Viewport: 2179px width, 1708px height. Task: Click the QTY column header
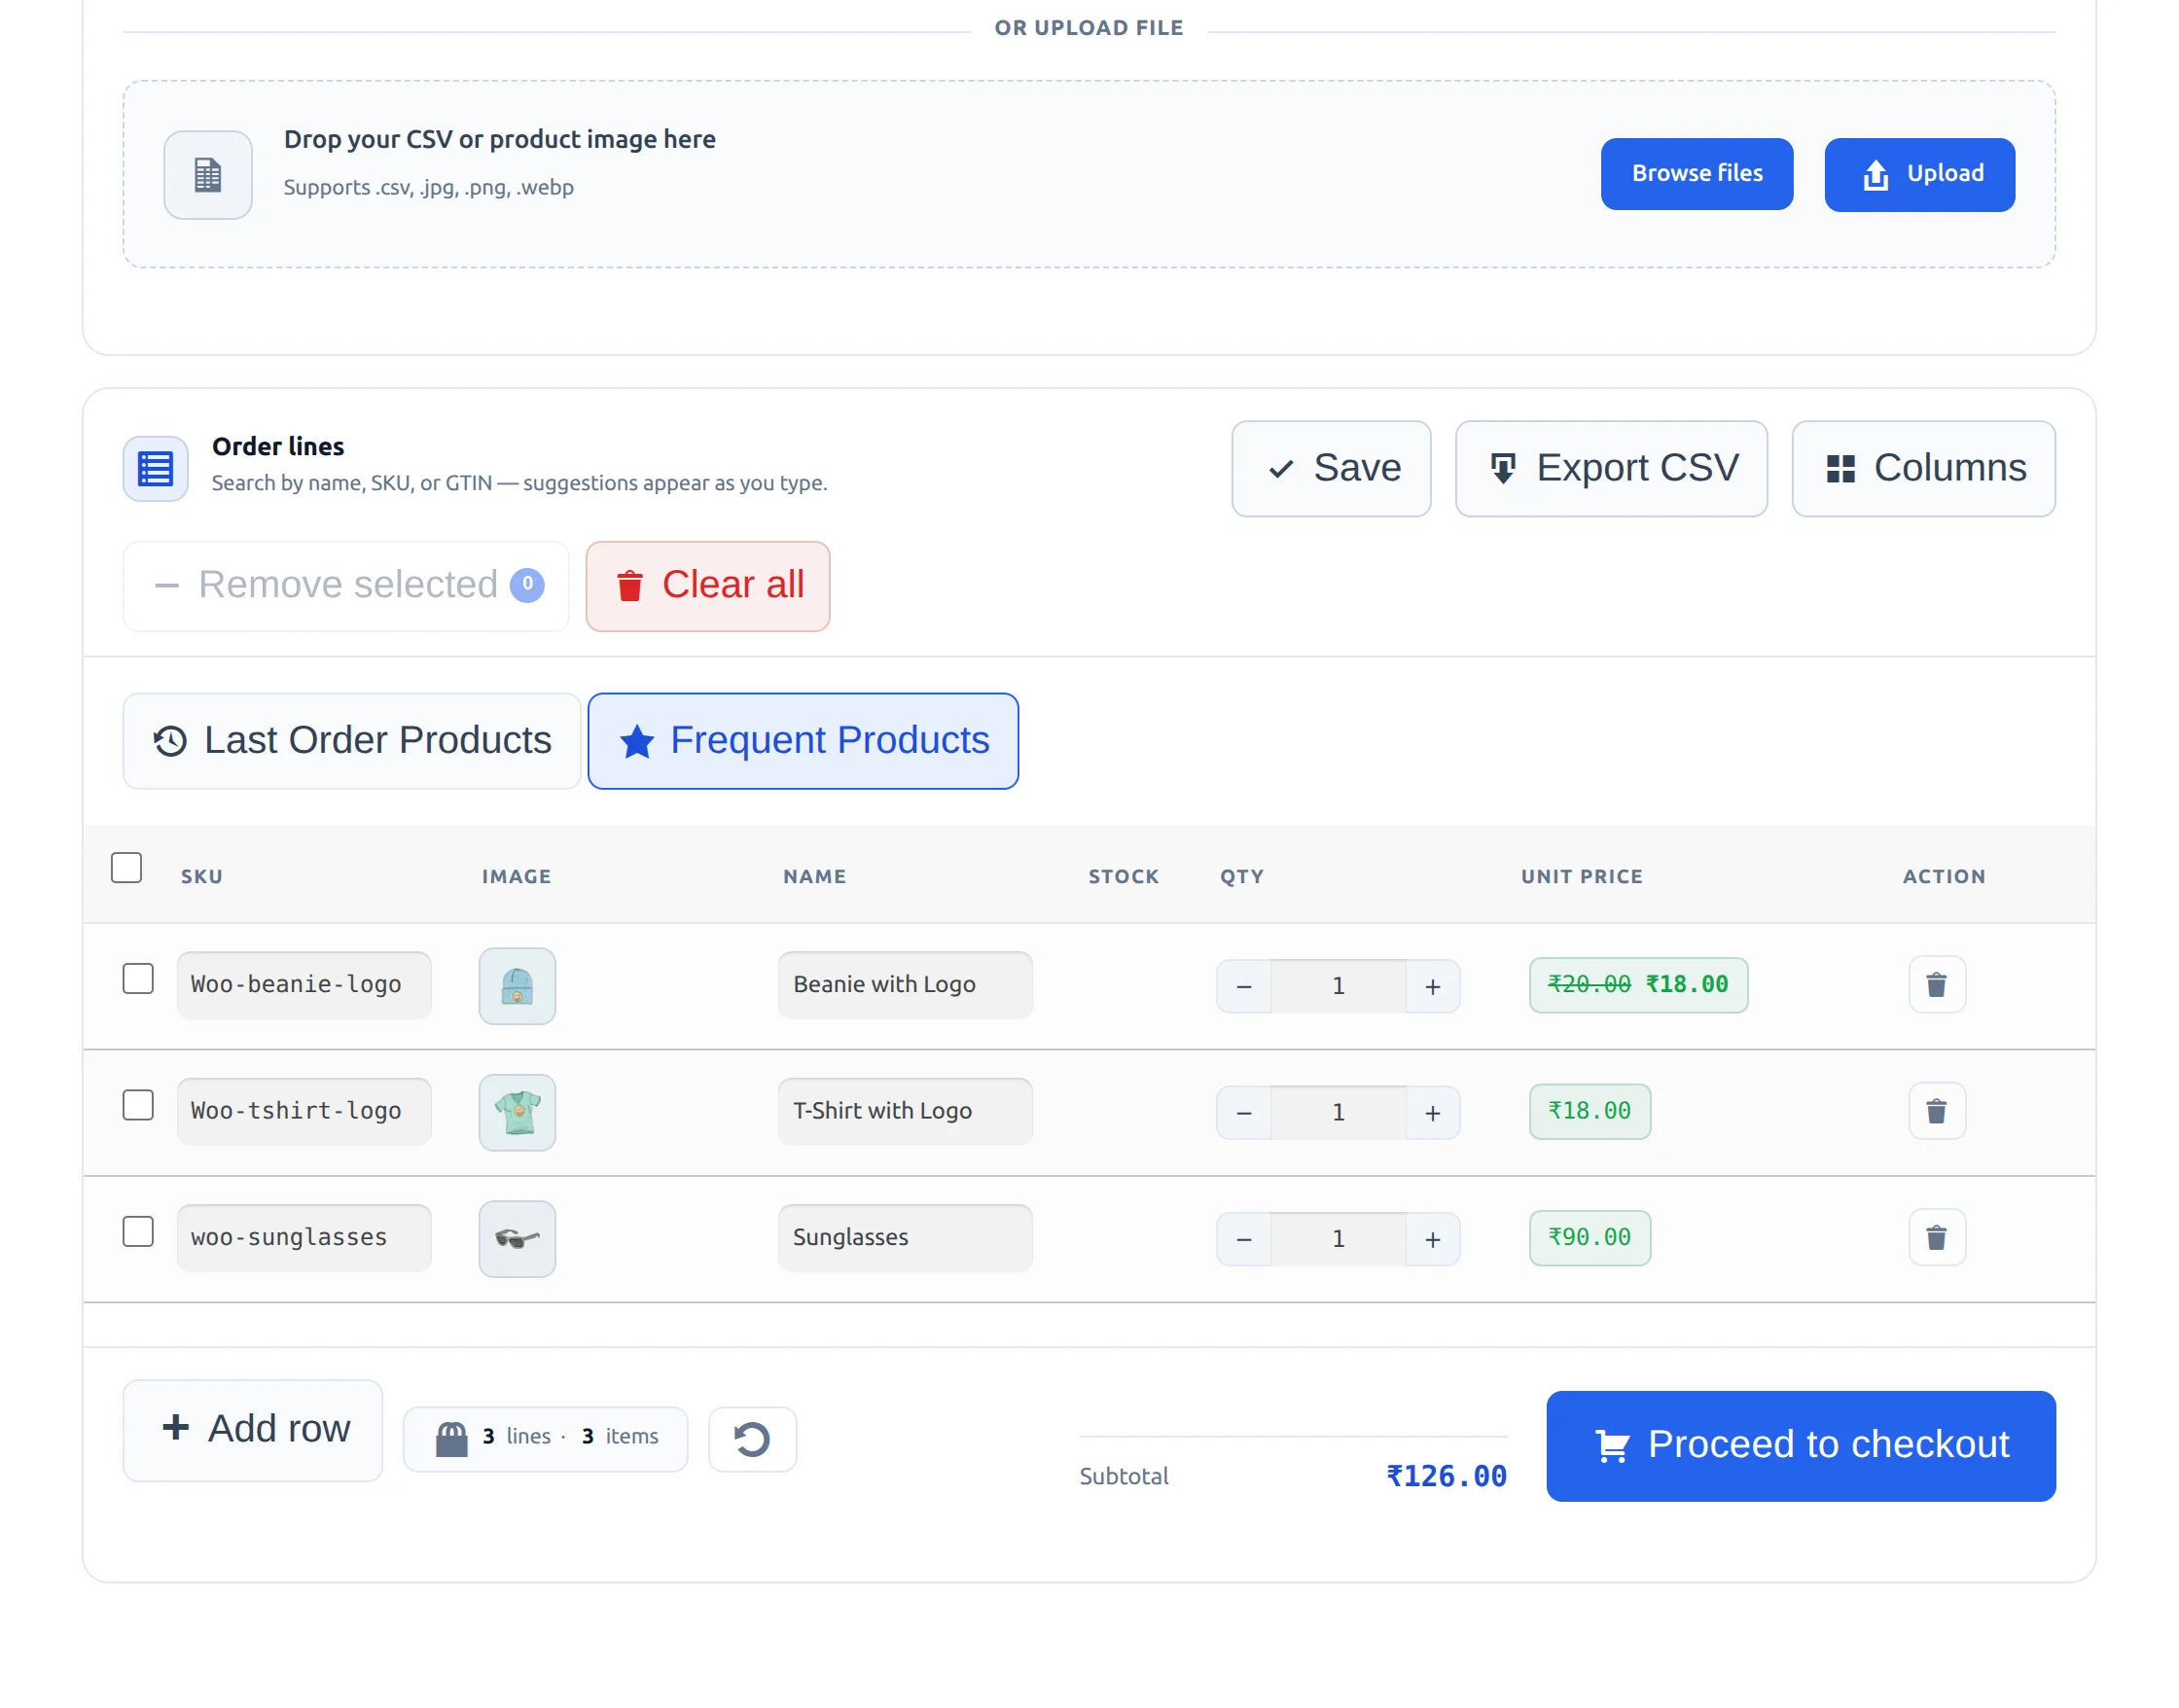pyautogui.click(x=1241, y=876)
